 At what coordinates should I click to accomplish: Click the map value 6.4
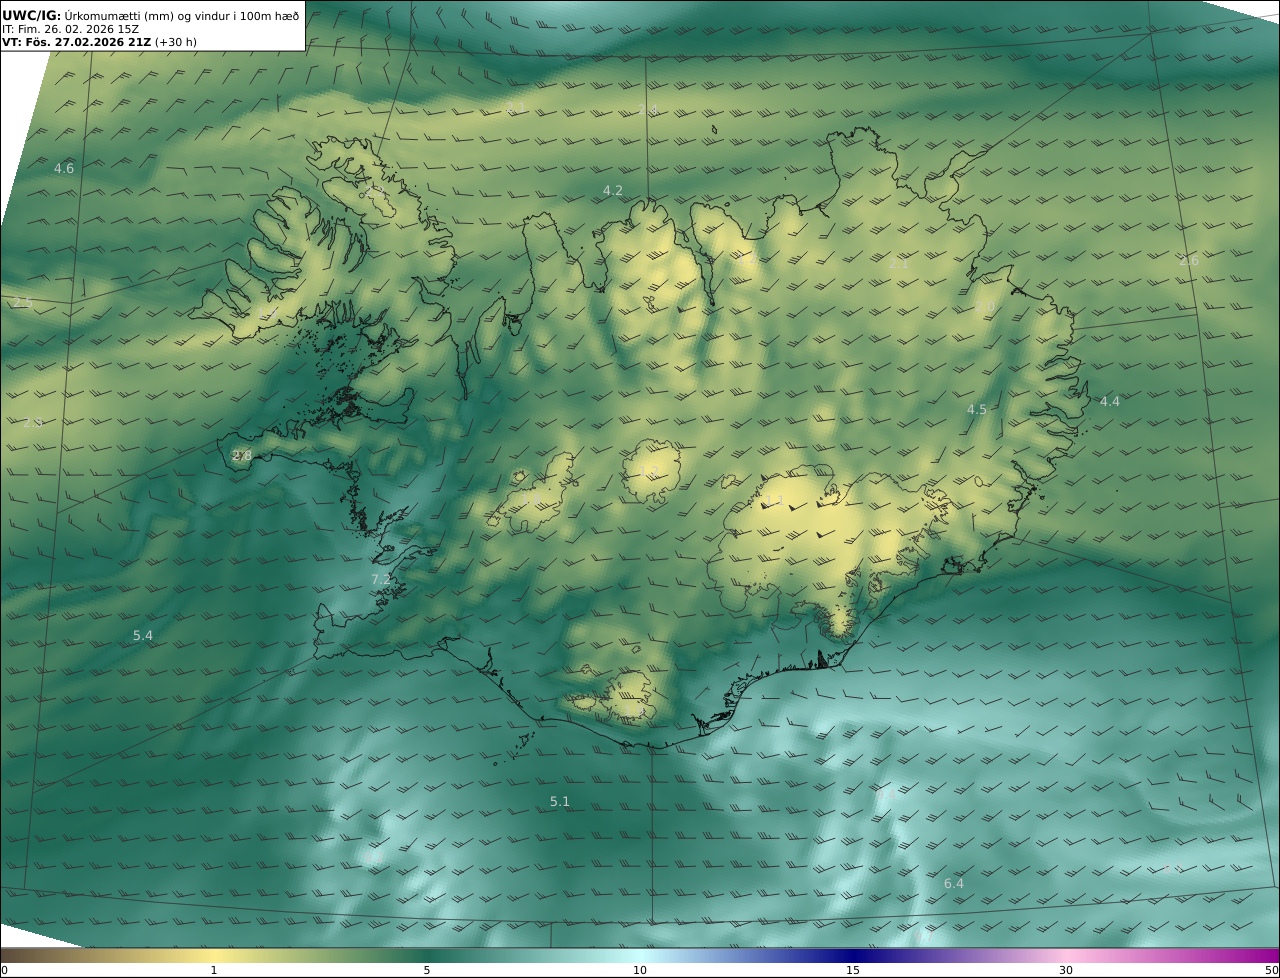coord(954,883)
